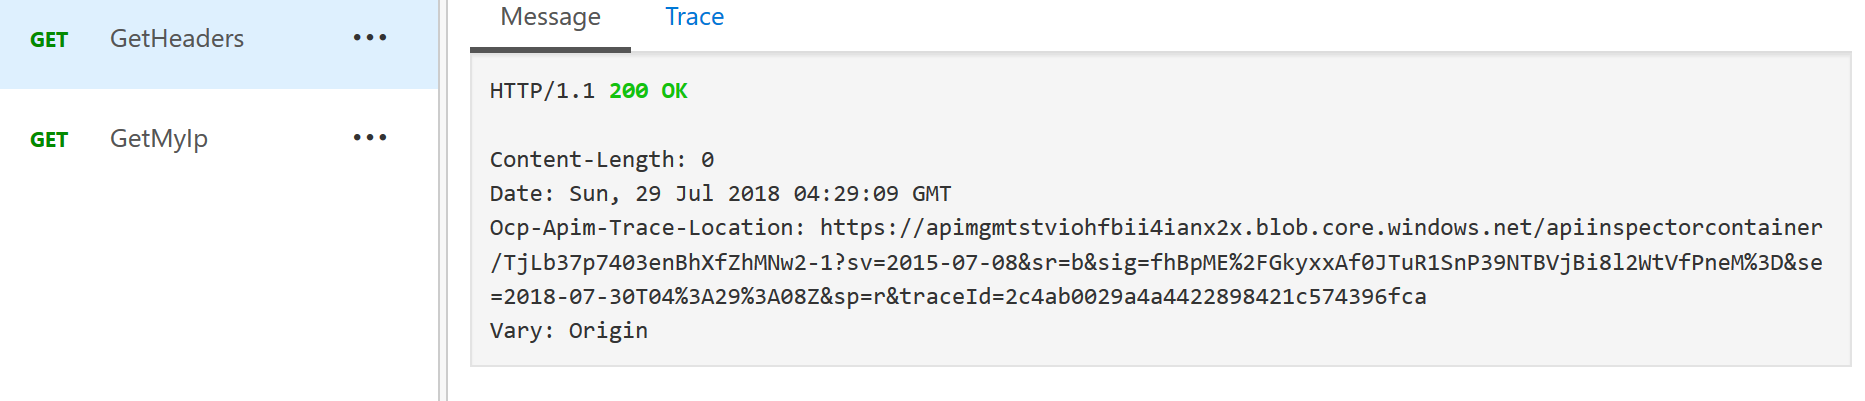Click the GET badge beside GetHeaders
Image resolution: width=1865 pixels, height=401 pixels.
tap(49, 40)
